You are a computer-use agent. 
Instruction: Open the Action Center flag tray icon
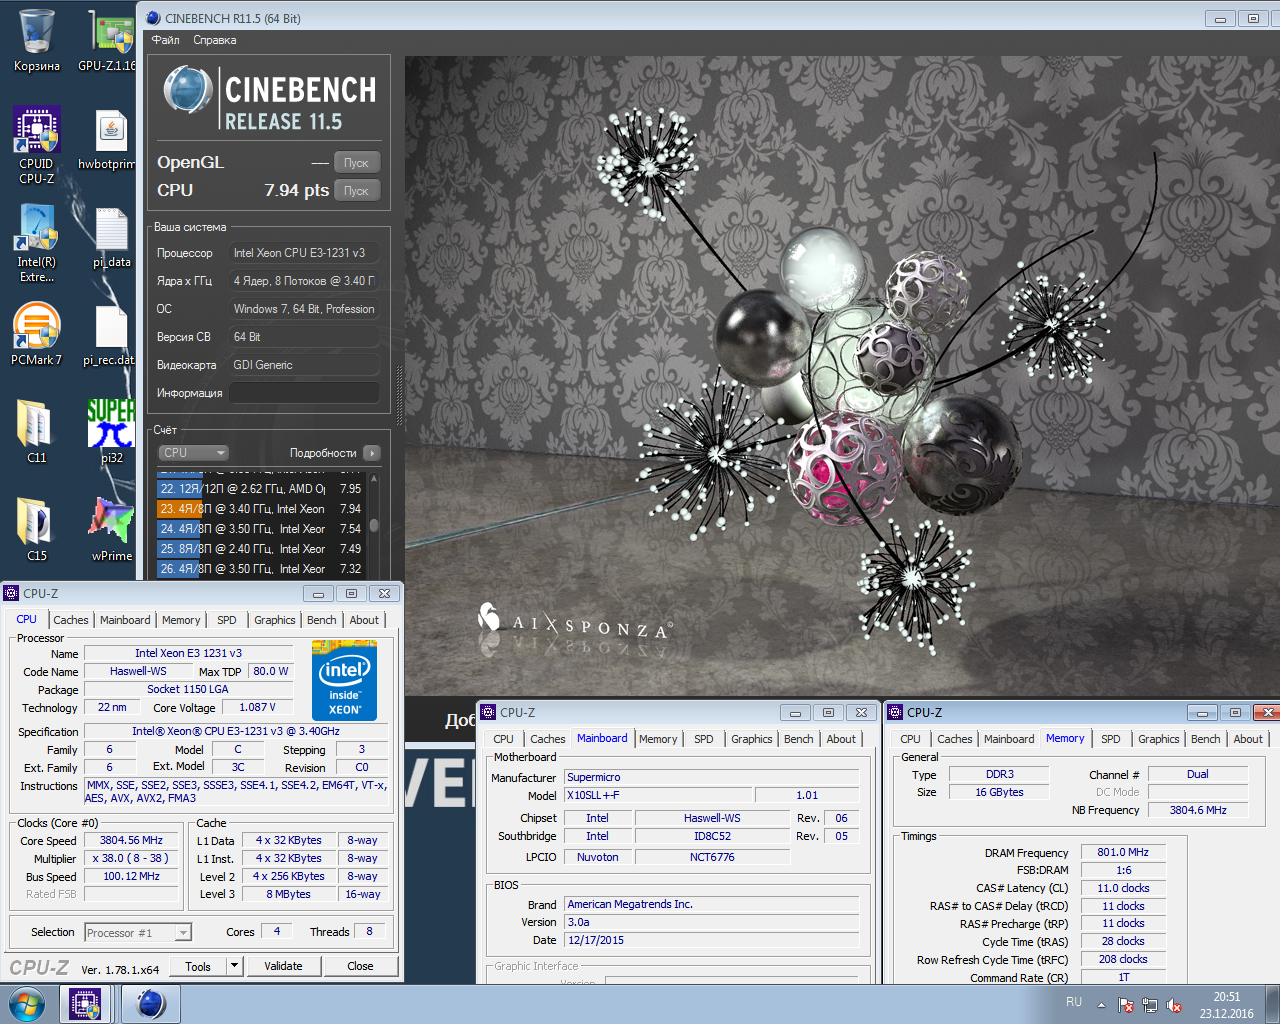coord(1126,1005)
